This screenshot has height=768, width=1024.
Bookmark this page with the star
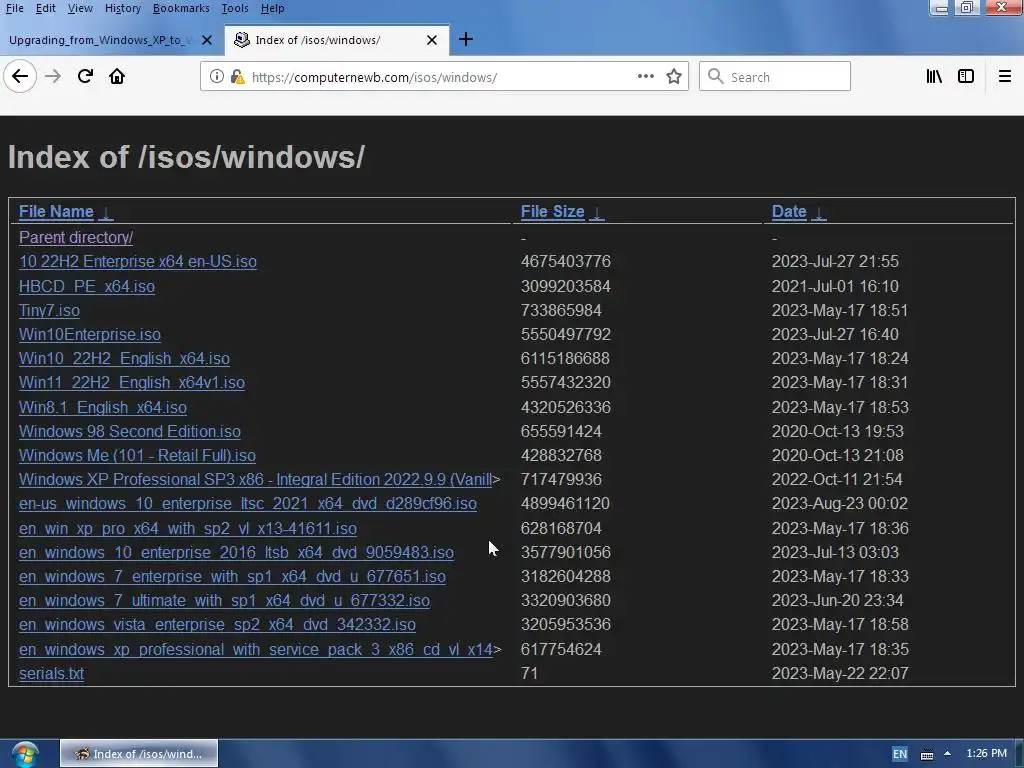pyautogui.click(x=674, y=76)
